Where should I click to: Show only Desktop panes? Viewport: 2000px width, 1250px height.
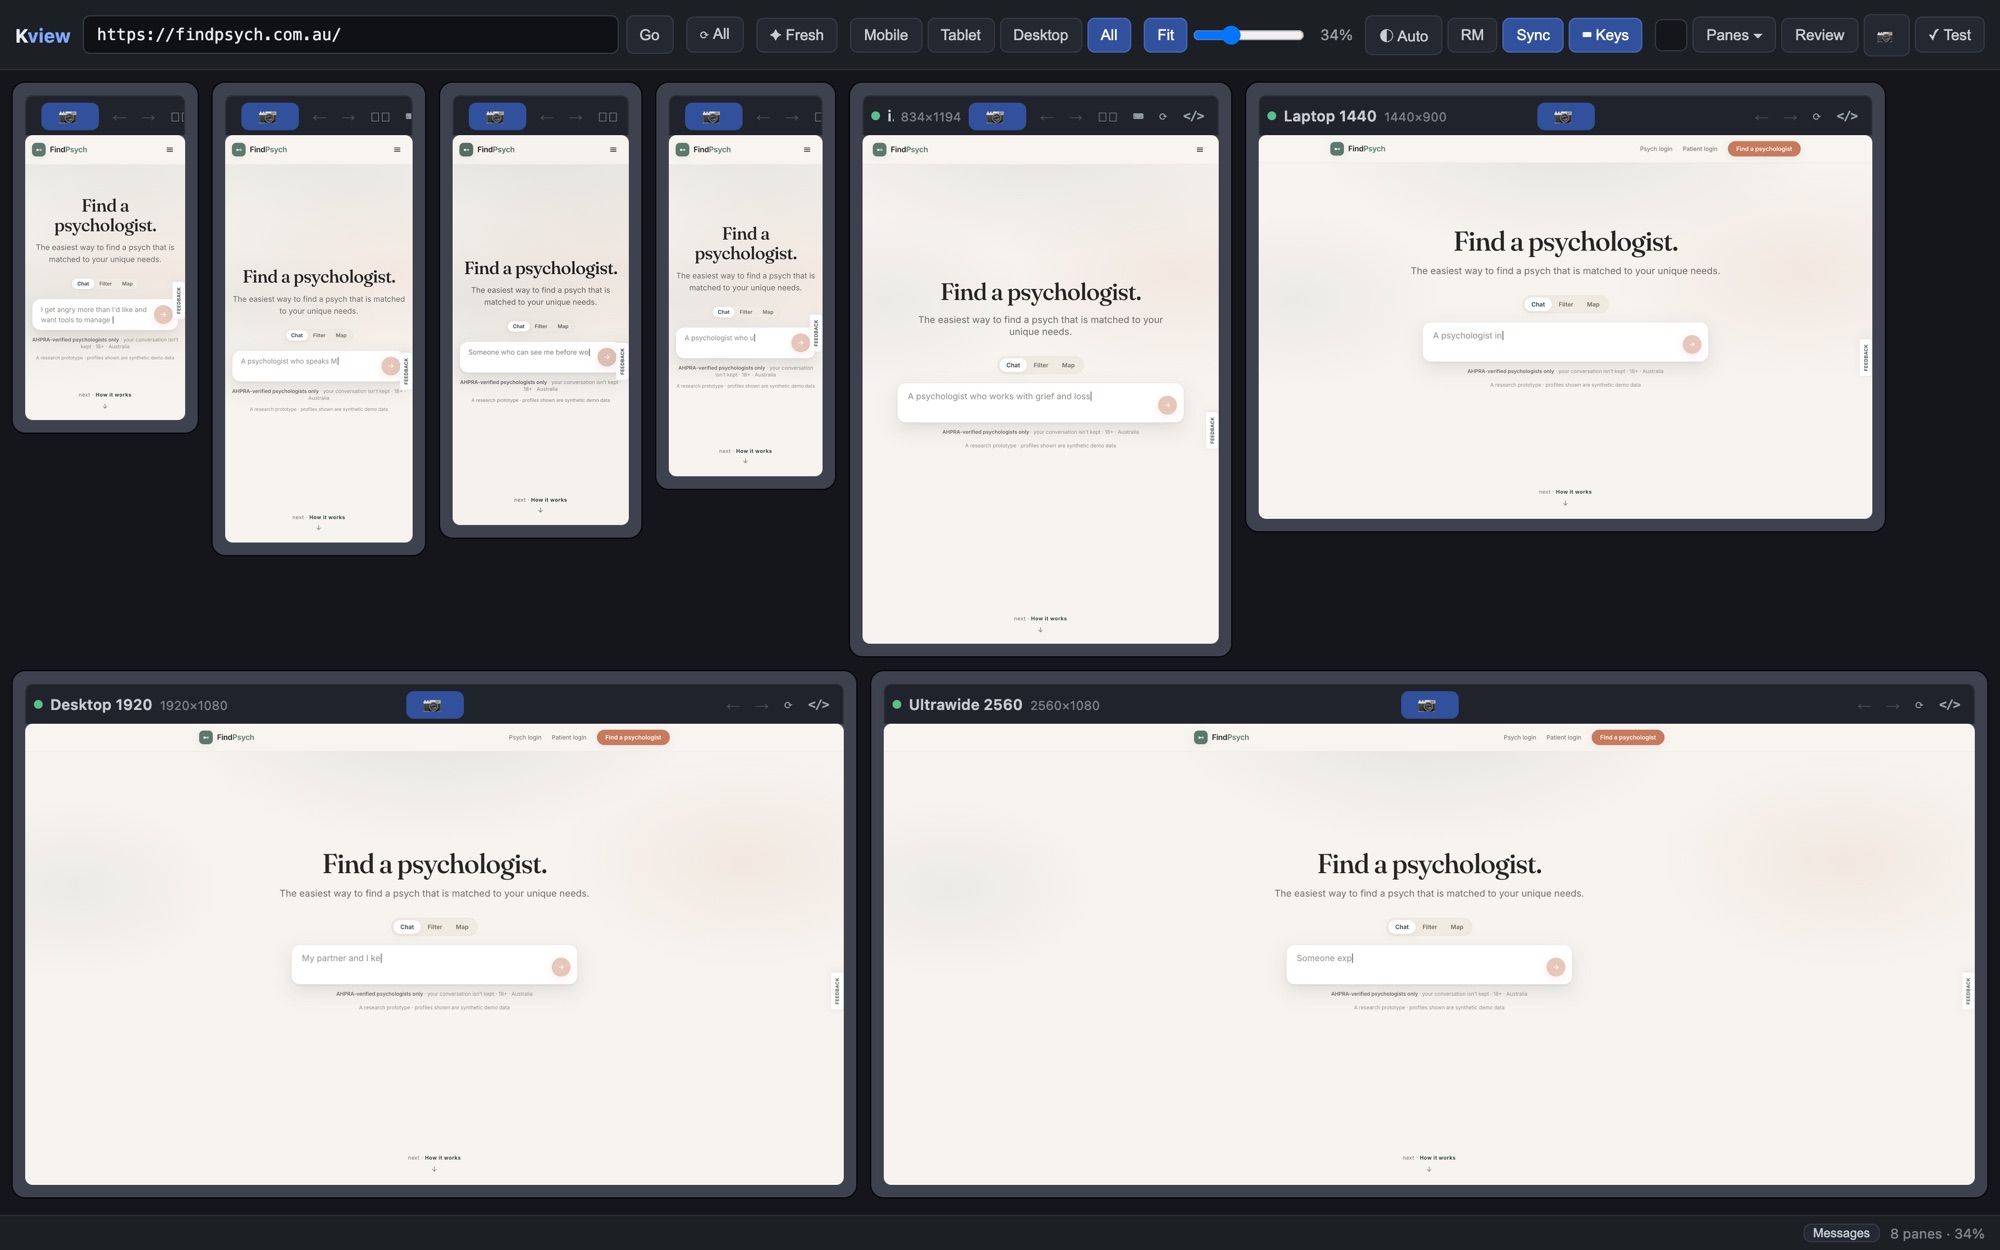pyautogui.click(x=1040, y=35)
